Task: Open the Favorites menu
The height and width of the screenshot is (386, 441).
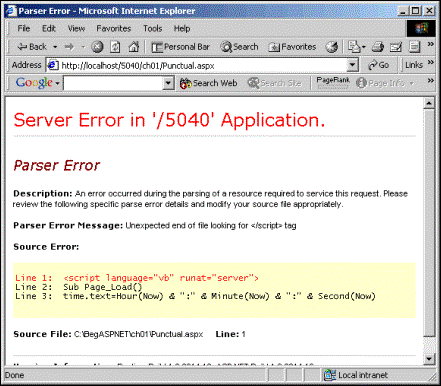Action: pyautogui.click(x=114, y=29)
